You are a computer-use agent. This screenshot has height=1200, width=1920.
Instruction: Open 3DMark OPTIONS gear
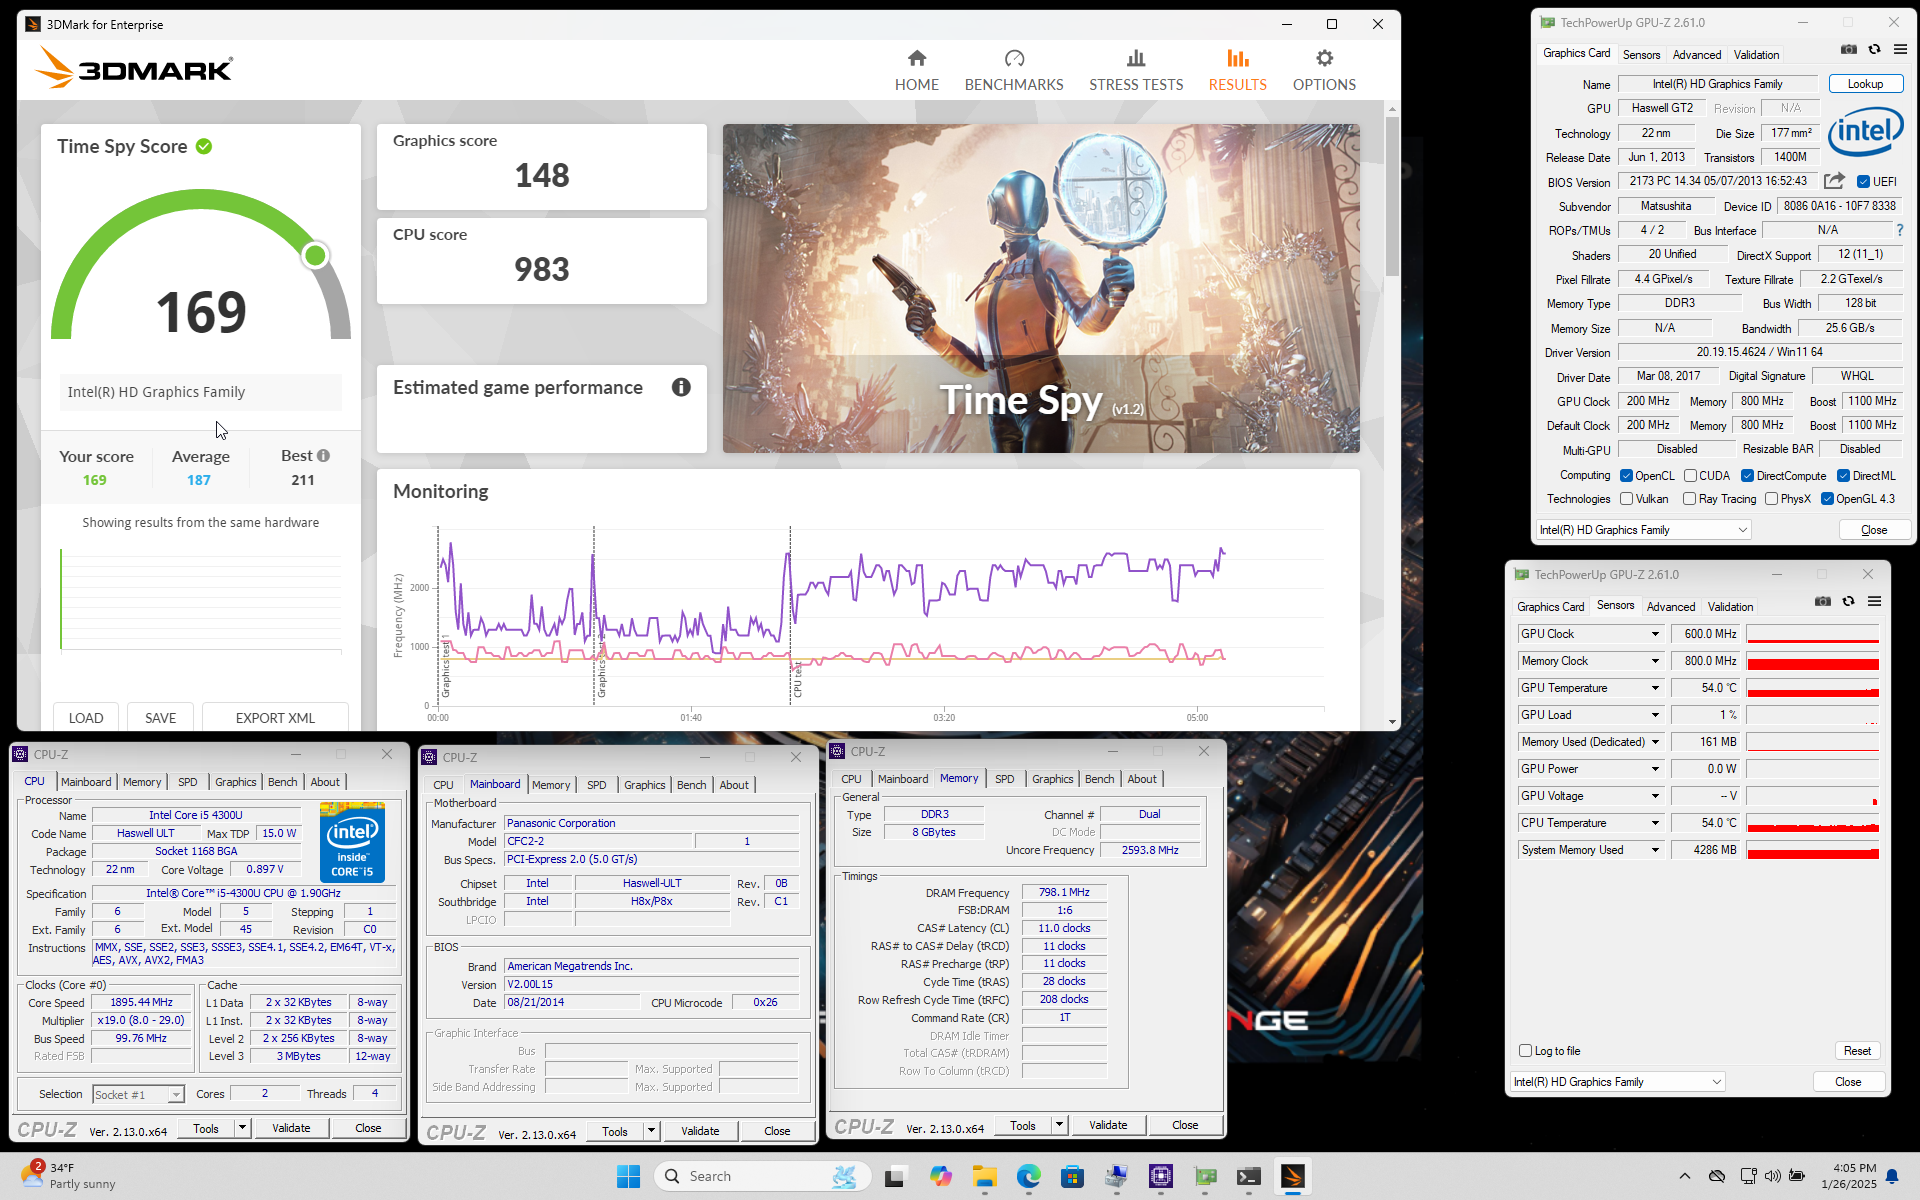click(1324, 71)
